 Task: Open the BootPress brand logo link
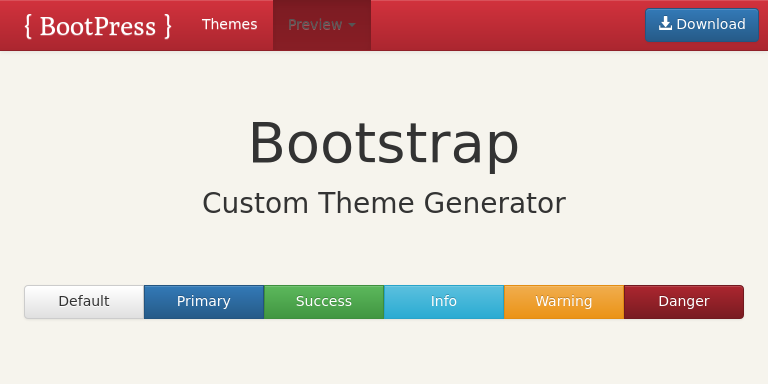[x=98, y=26]
